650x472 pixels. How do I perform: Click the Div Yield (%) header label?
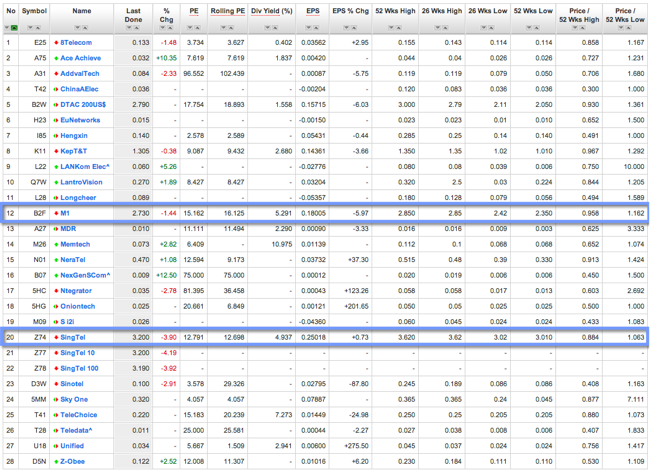[272, 11]
